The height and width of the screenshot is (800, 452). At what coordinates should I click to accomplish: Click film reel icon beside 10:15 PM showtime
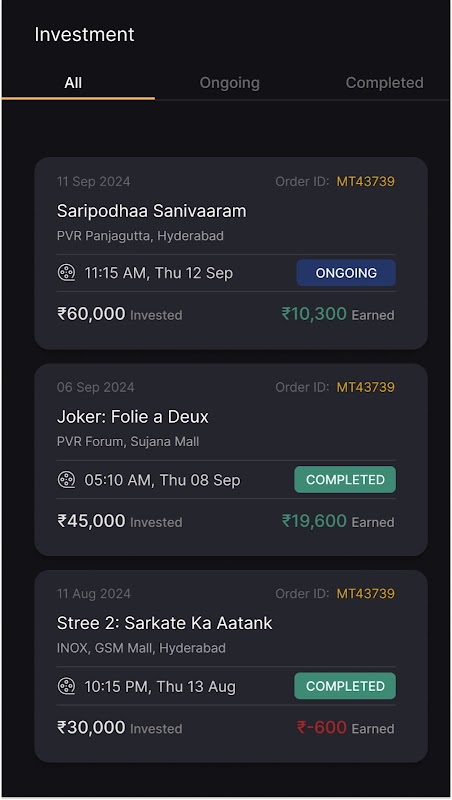pos(66,686)
